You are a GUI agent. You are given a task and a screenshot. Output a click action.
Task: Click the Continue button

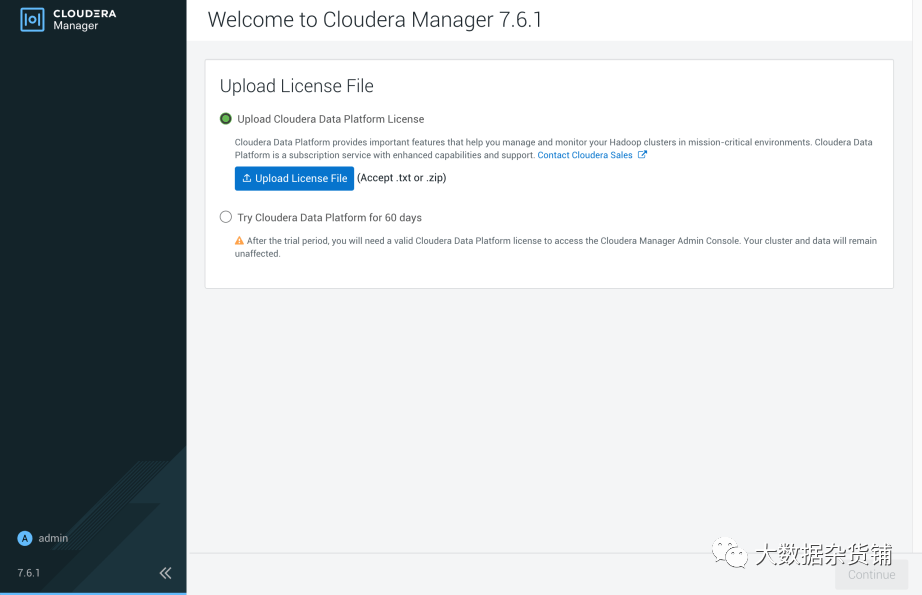pos(871,574)
